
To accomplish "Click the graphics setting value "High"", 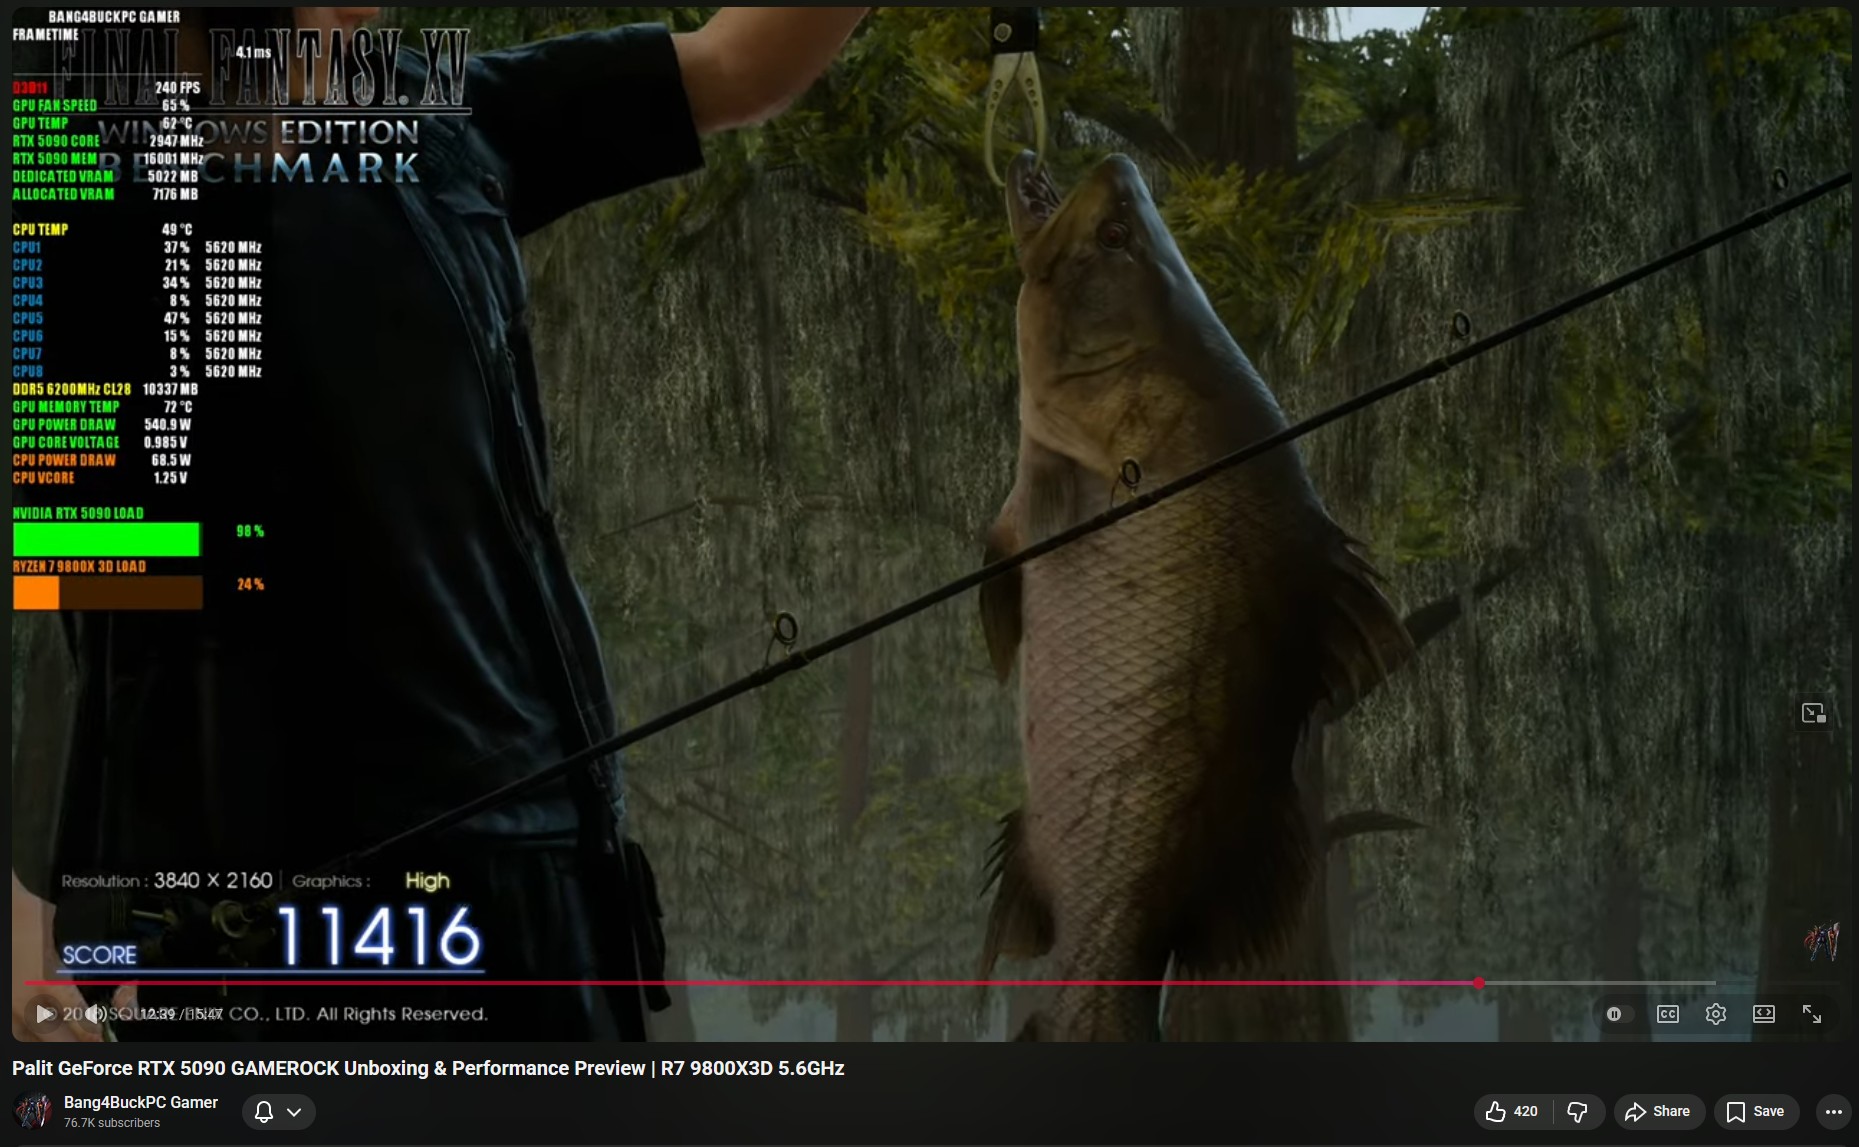I will point(428,880).
